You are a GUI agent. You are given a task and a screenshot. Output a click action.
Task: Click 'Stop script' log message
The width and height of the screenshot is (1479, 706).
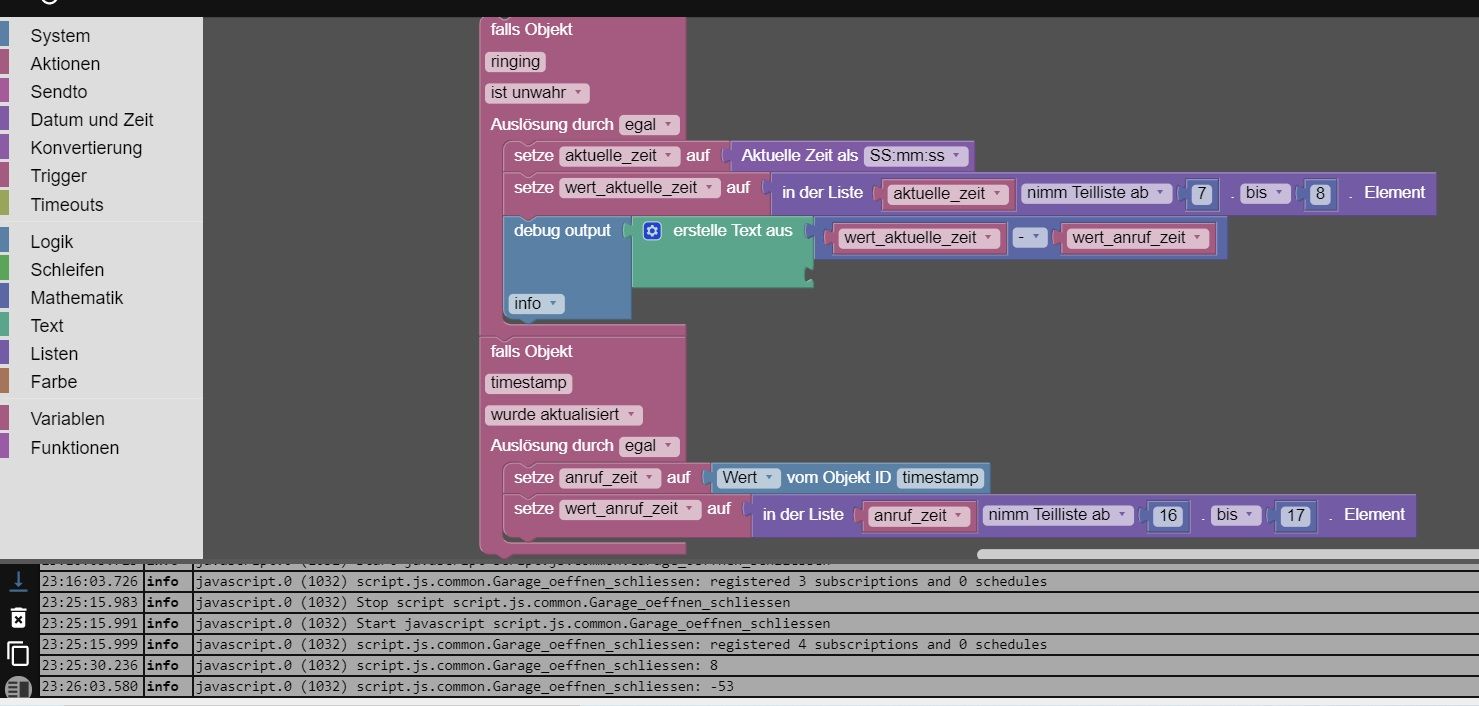(x=493, y=602)
